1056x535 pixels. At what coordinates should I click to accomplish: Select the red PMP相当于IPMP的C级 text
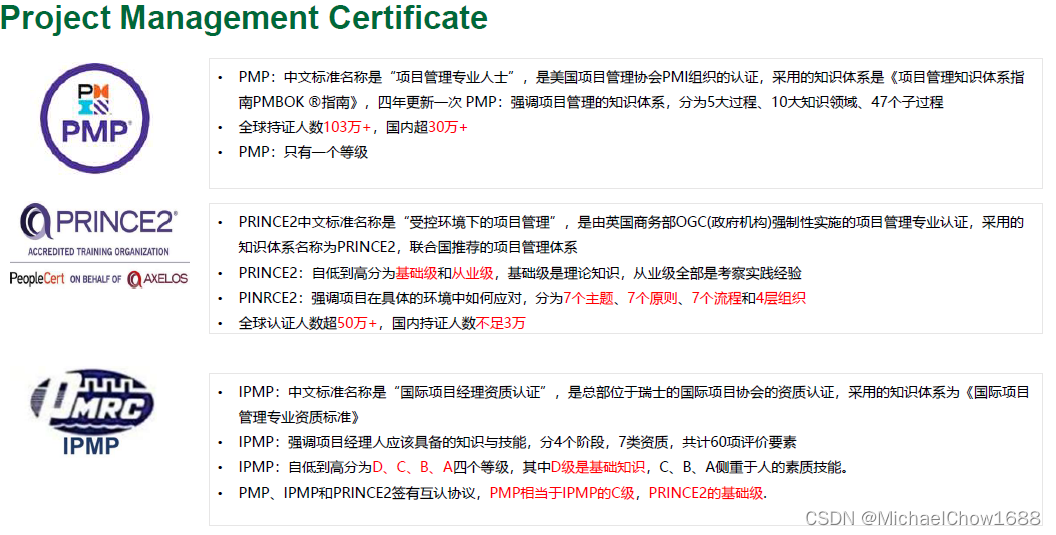(562, 493)
